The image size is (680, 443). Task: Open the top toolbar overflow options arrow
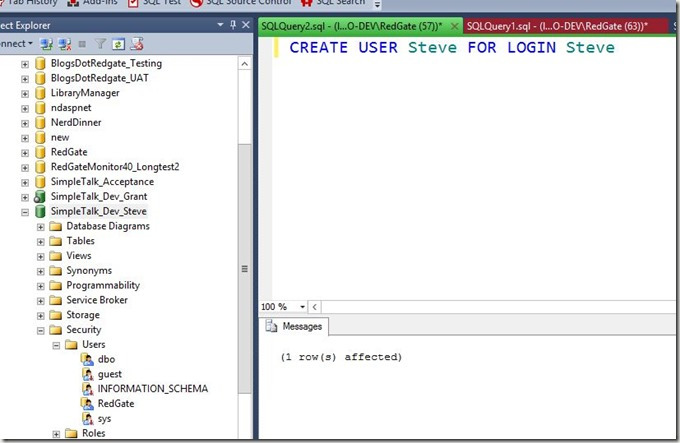tap(377, 5)
